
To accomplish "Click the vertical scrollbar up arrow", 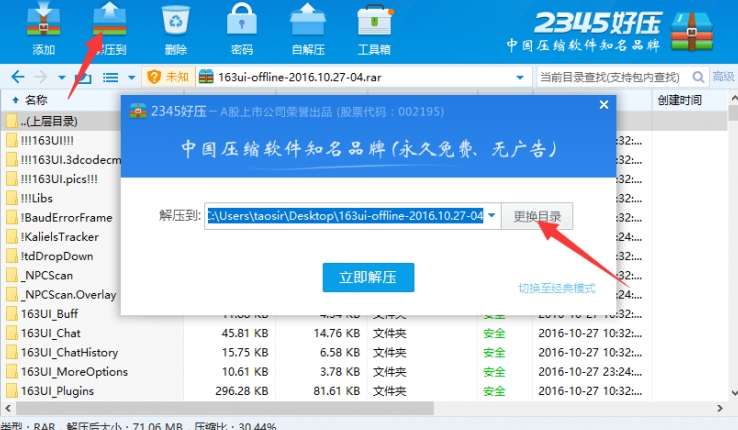I will coord(734,98).
